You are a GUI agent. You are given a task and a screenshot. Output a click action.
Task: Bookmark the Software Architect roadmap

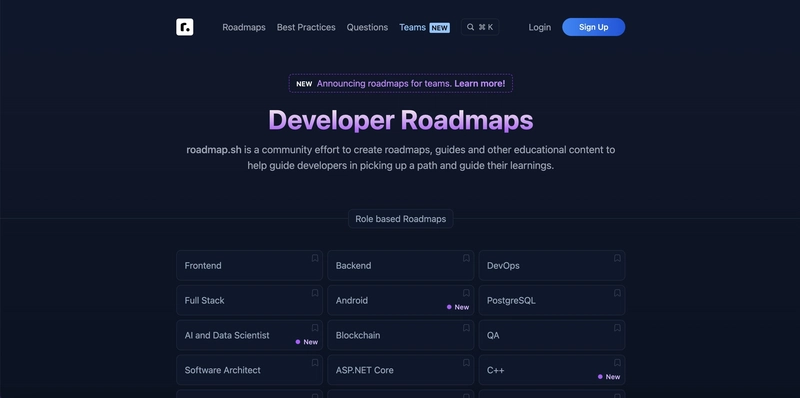point(315,363)
